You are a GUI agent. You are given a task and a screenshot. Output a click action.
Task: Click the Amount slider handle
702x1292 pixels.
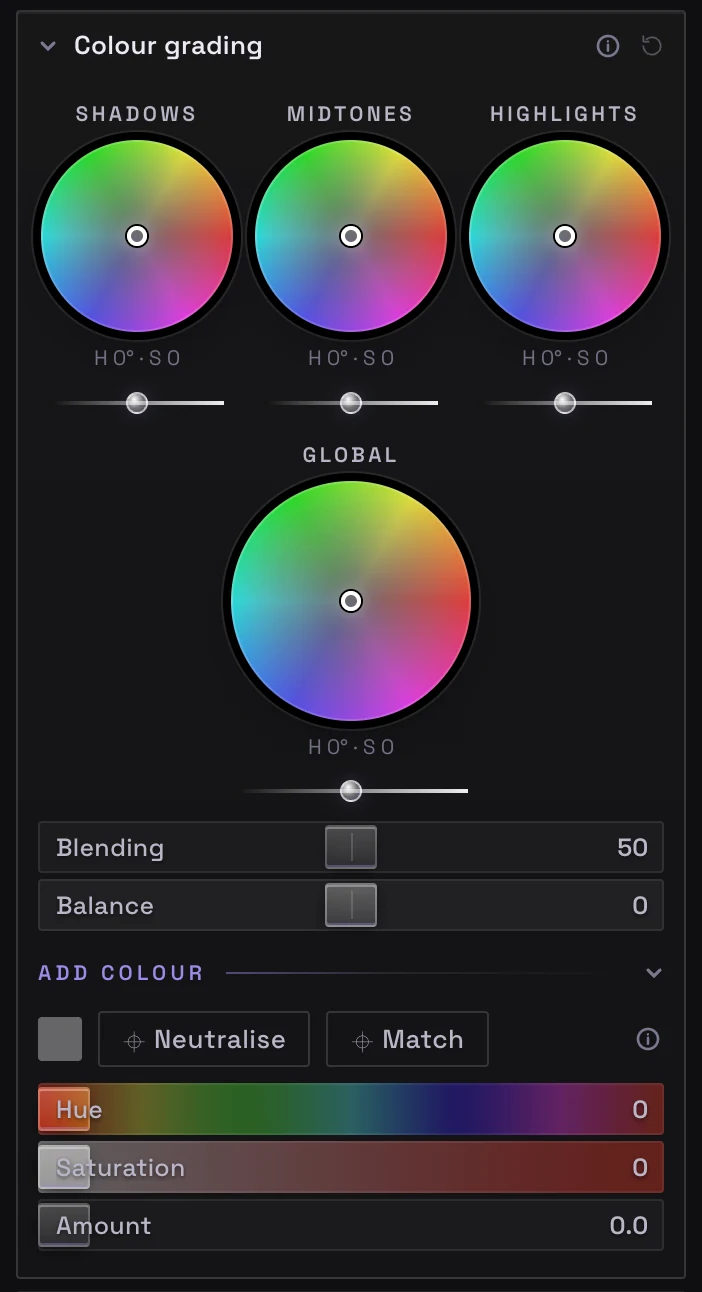[x=64, y=1226]
